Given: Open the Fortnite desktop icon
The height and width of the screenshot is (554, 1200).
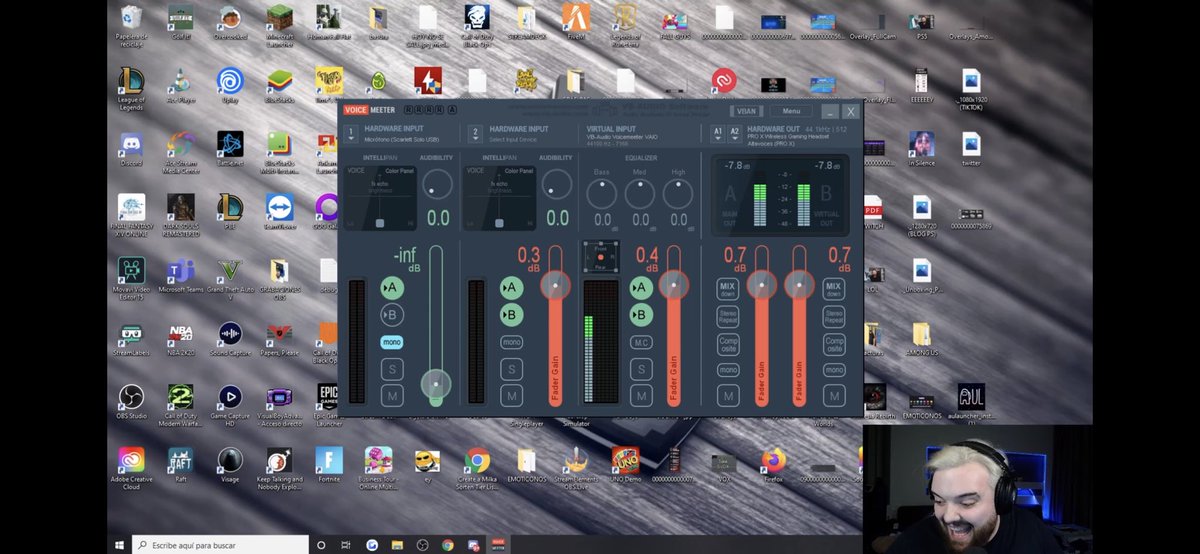Looking at the screenshot, I should [x=329, y=463].
